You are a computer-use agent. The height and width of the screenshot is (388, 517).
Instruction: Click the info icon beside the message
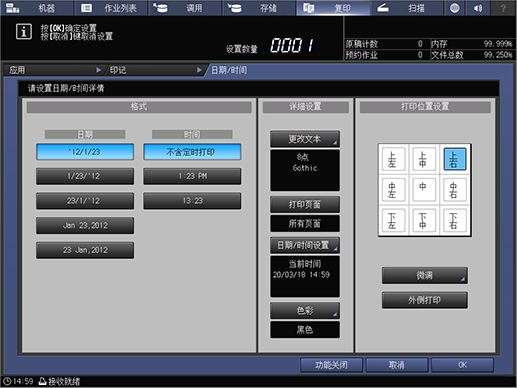point(24,32)
